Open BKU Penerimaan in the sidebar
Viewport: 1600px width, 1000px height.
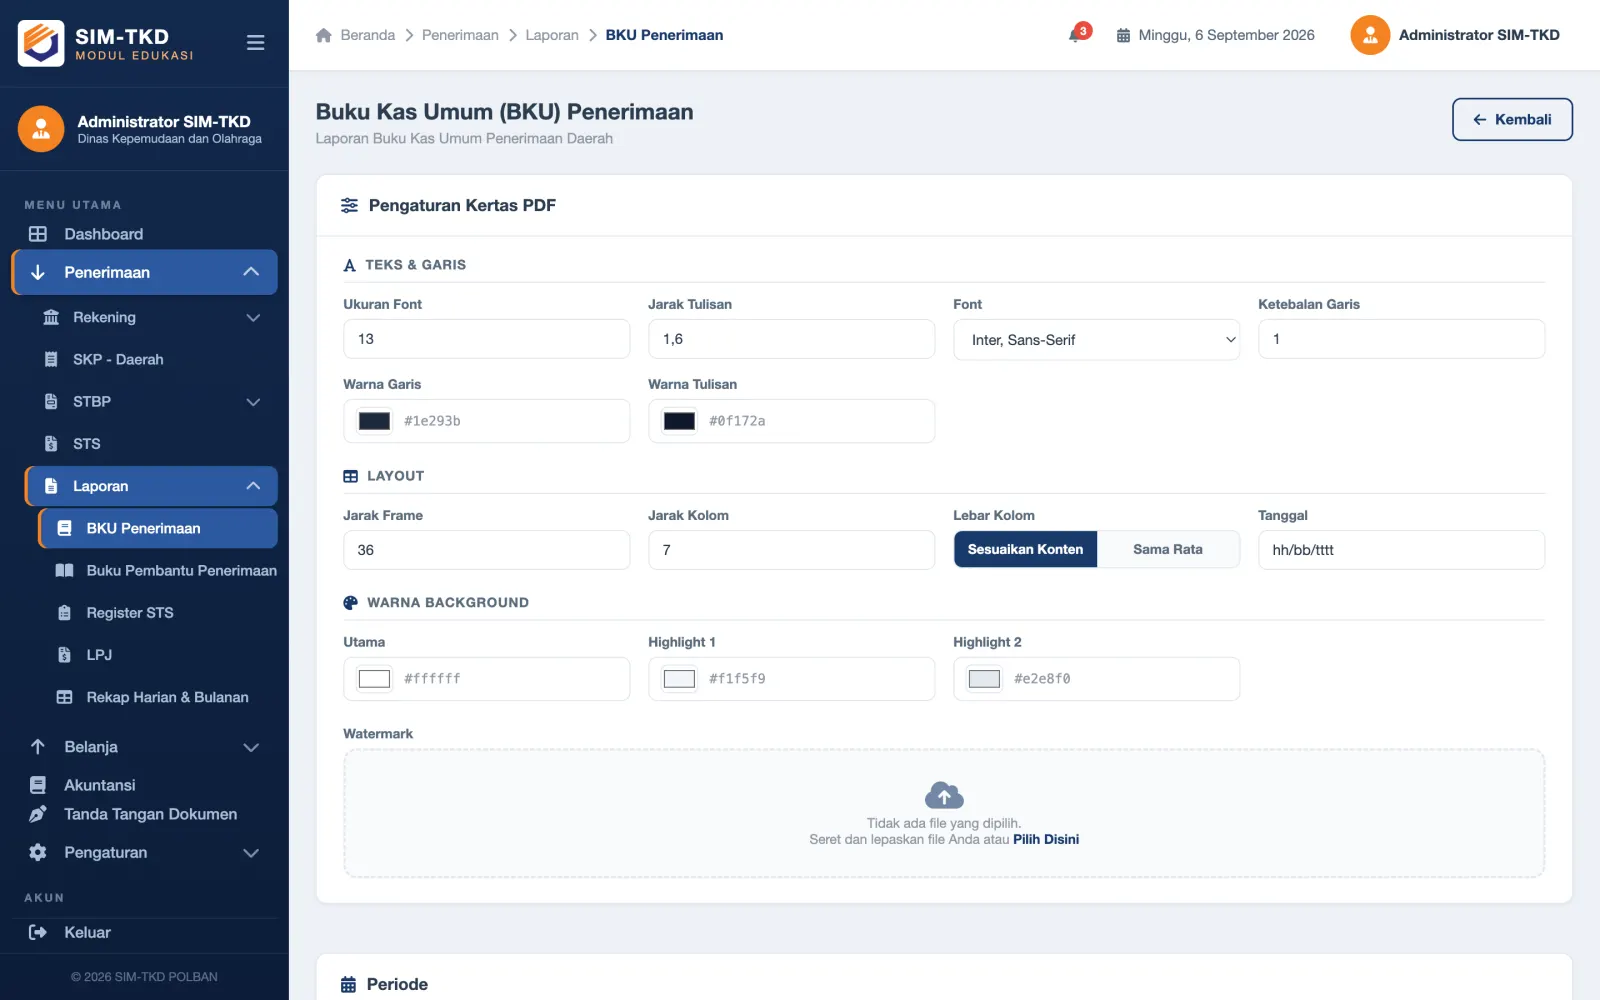click(158, 528)
